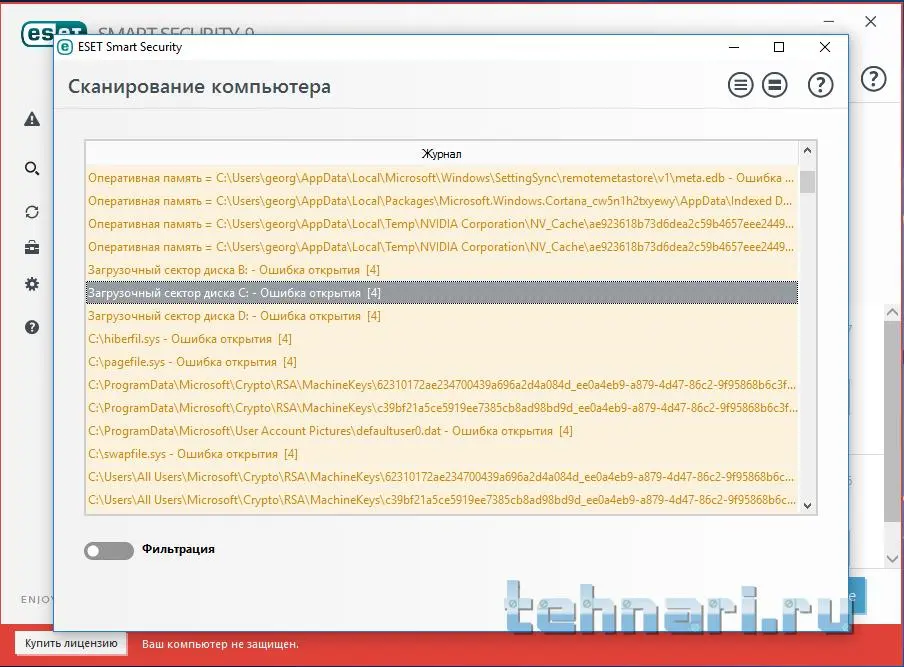
Task: Open help question icon in left sidebar
Action: pos(32,327)
